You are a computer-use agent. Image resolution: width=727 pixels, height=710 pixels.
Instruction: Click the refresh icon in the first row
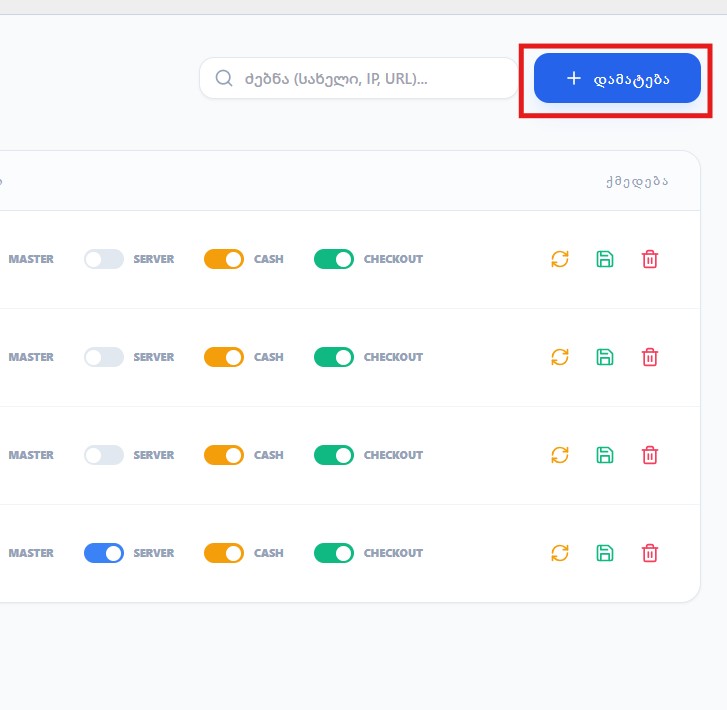click(x=560, y=259)
